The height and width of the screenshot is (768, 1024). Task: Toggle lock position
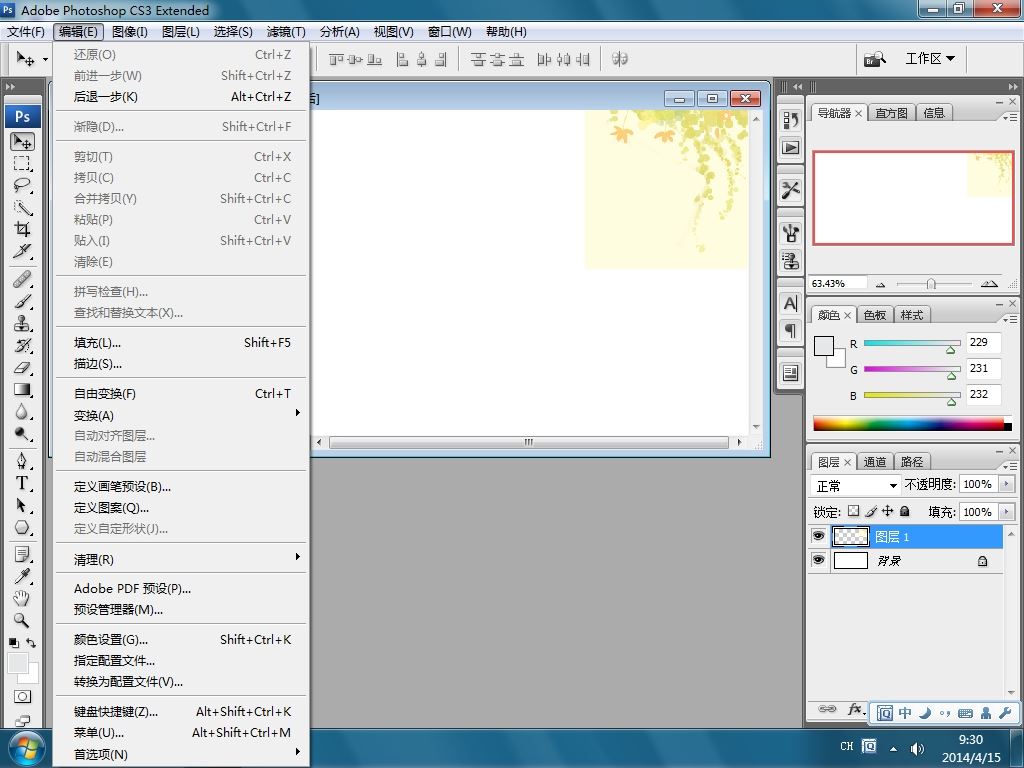pos(887,511)
